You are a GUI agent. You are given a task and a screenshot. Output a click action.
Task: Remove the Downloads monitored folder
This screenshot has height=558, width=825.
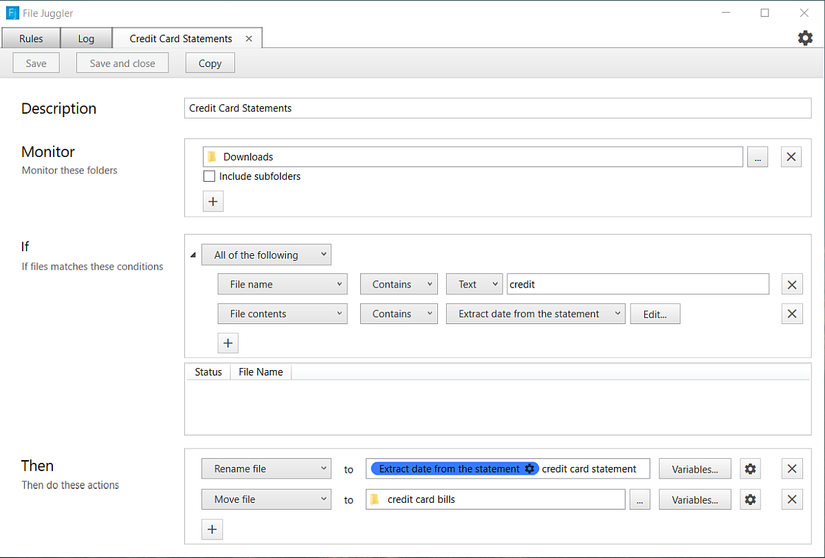pos(791,157)
